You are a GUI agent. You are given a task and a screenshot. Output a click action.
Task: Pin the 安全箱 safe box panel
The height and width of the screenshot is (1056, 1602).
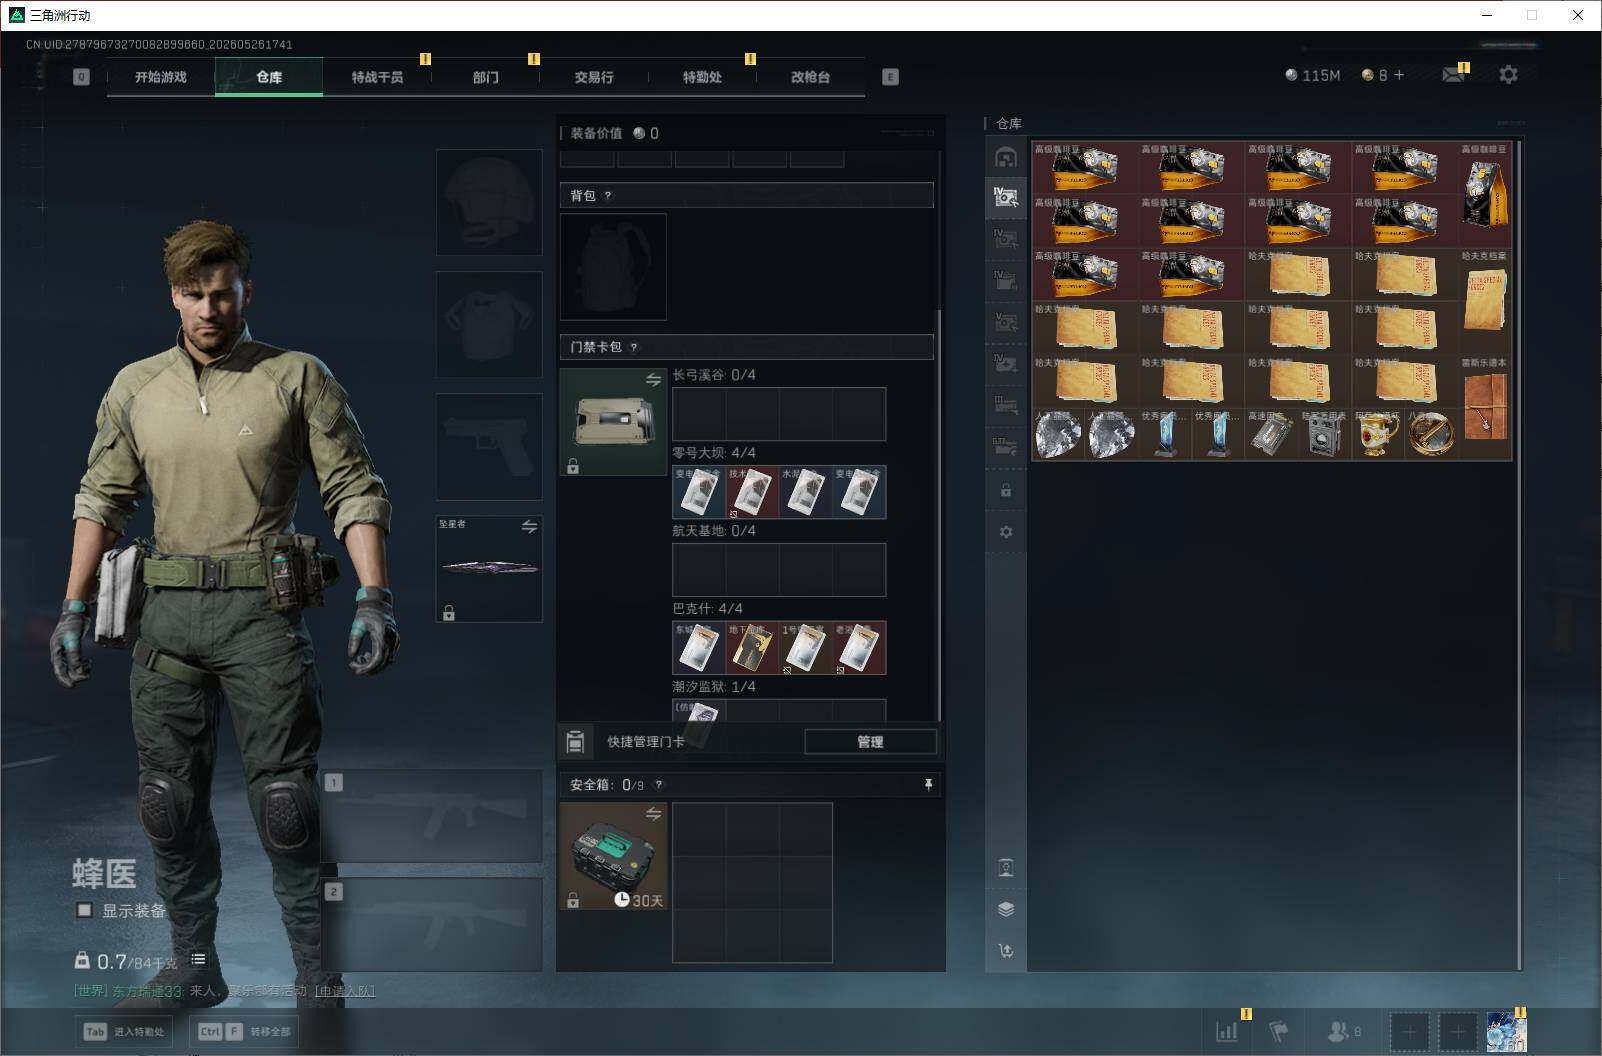928,785
